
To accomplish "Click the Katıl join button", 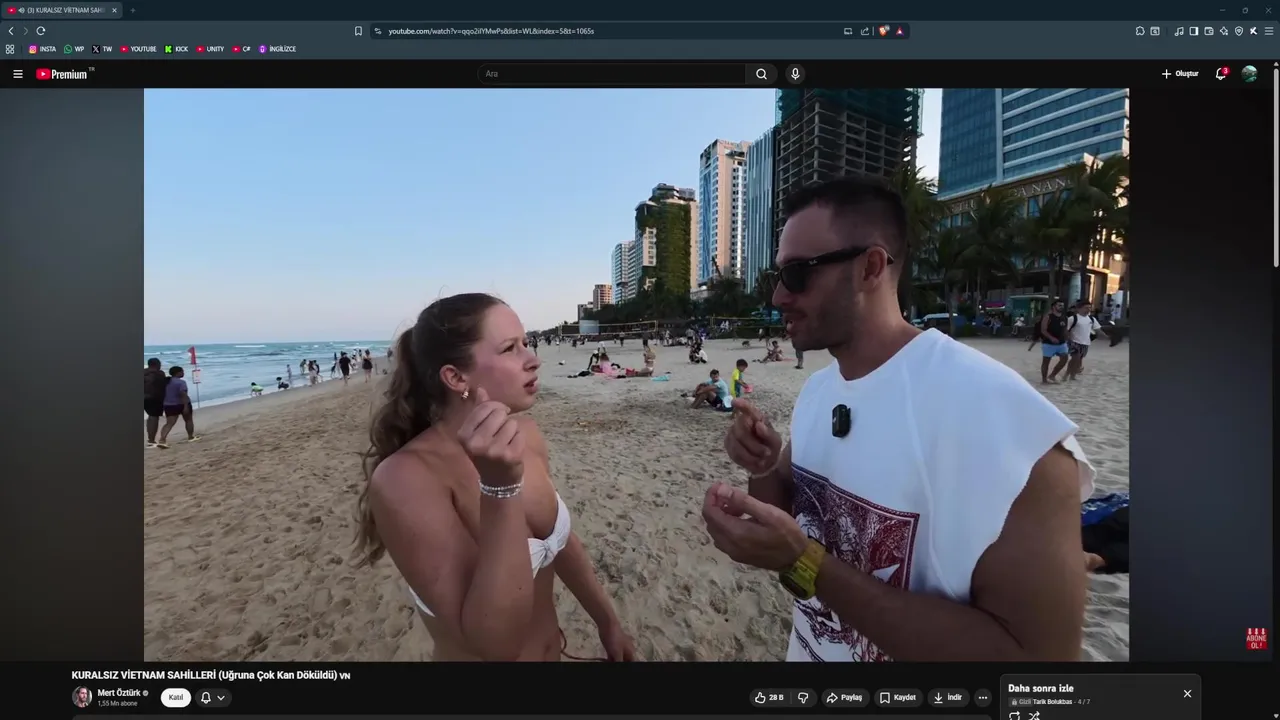I will point(176,697).
